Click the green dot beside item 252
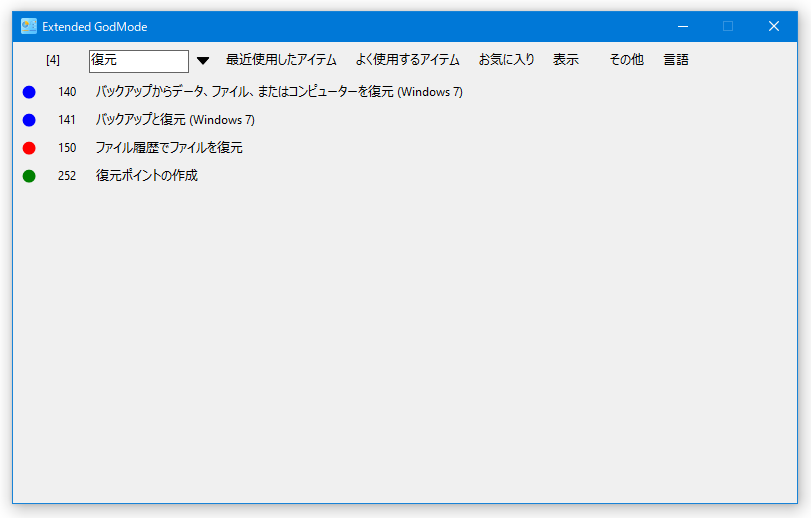The image size is (811, 518). pos(29,176)
